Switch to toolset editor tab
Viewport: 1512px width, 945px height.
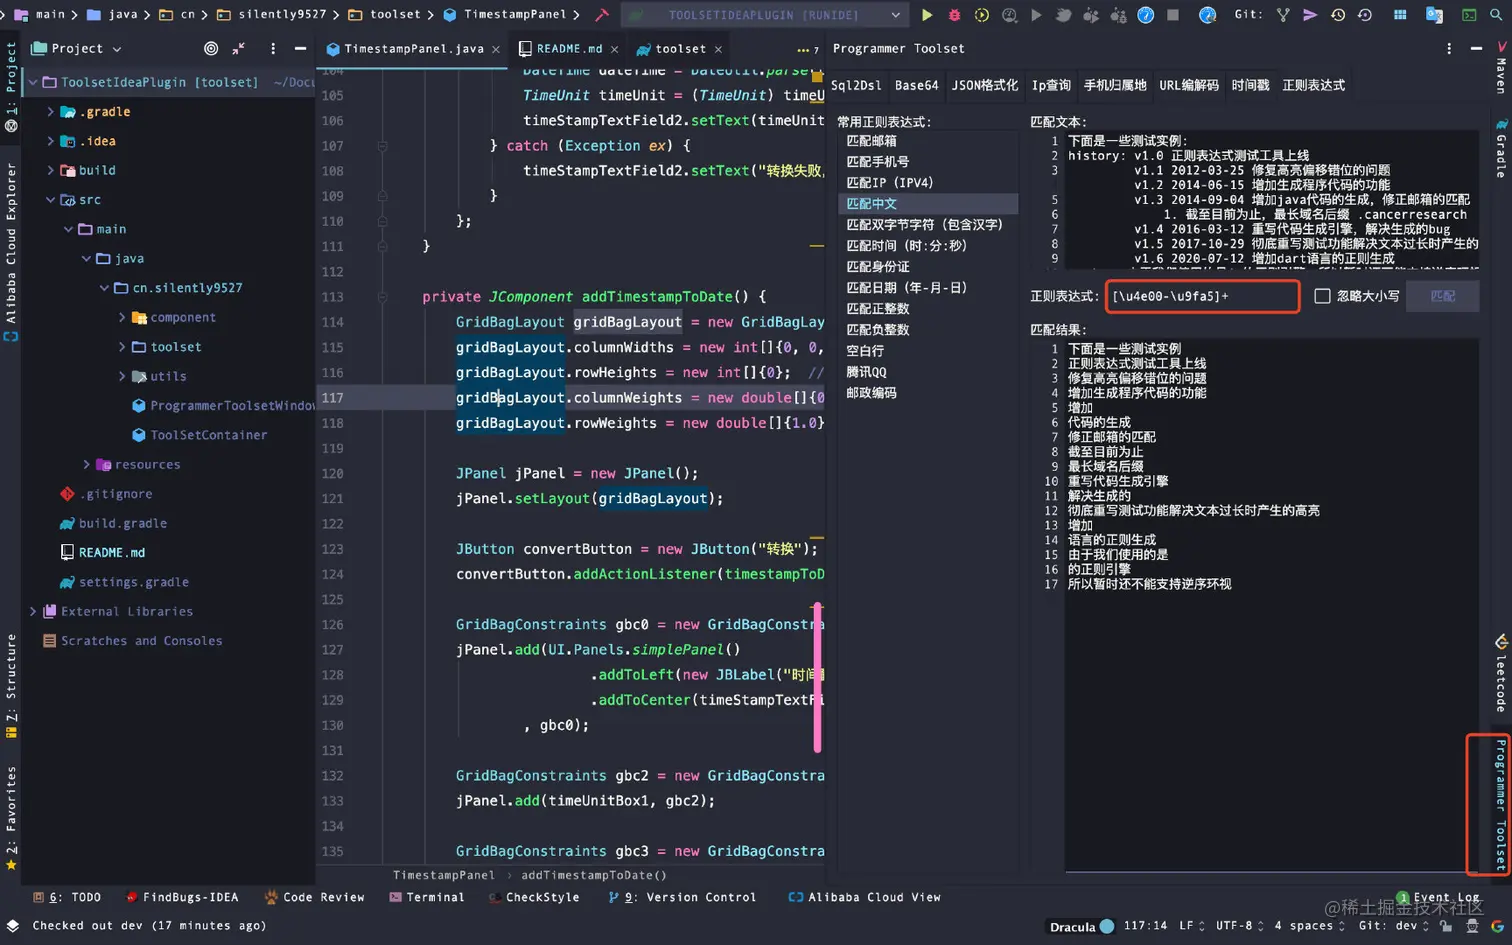680,49
